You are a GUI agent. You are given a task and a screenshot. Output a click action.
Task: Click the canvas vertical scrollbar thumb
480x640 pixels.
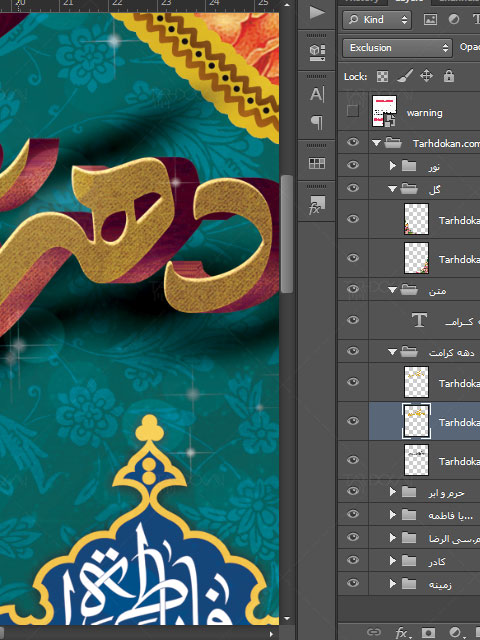[x=287, y=233]
